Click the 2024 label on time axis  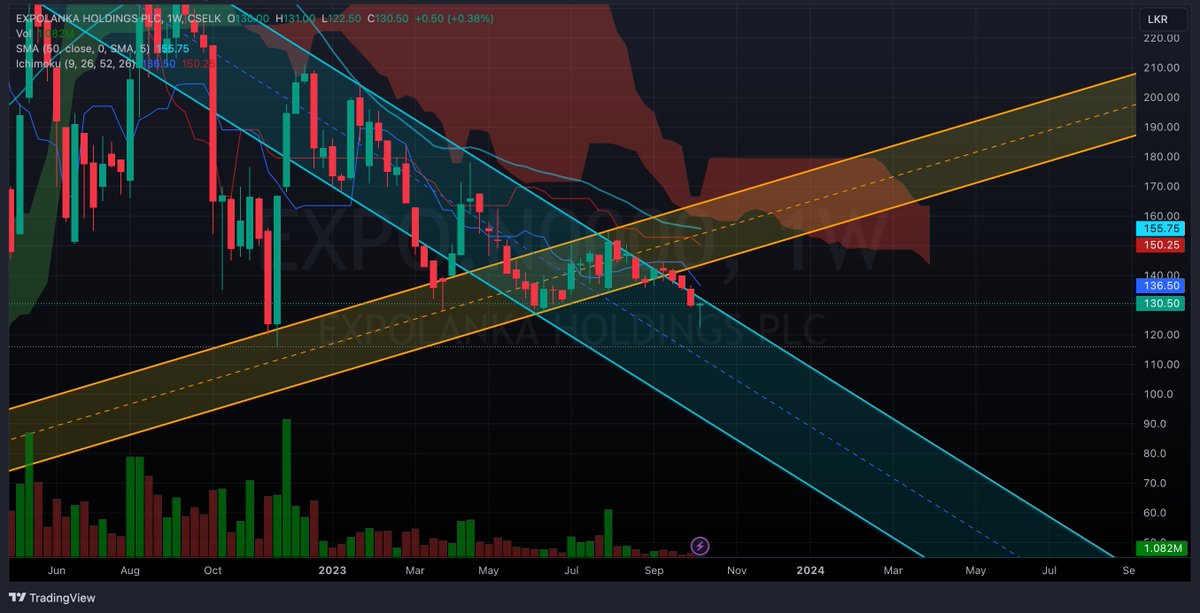810,570
